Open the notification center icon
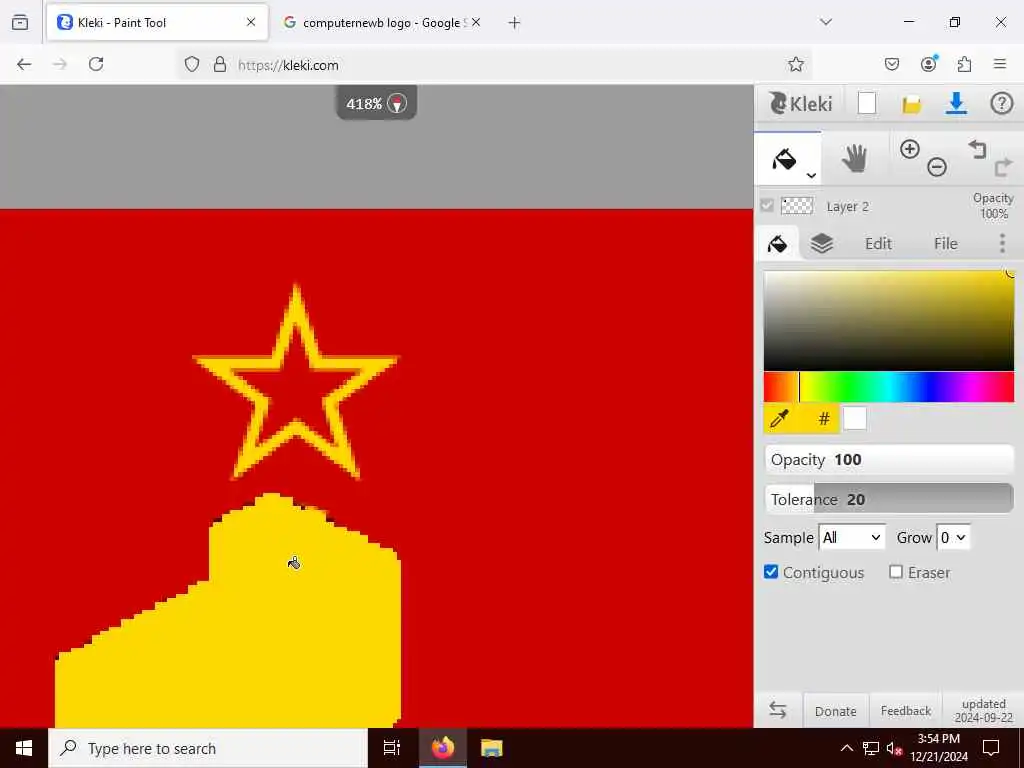The width and height of the screenshot is (1024, 768). pyautogui.click(x=991, y=748)
